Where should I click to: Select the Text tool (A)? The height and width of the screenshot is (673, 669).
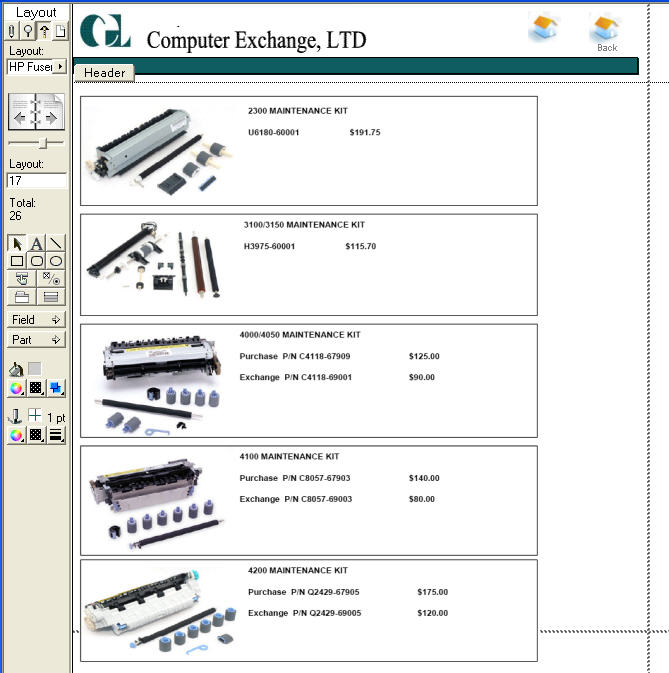click(x=36, y=243)
